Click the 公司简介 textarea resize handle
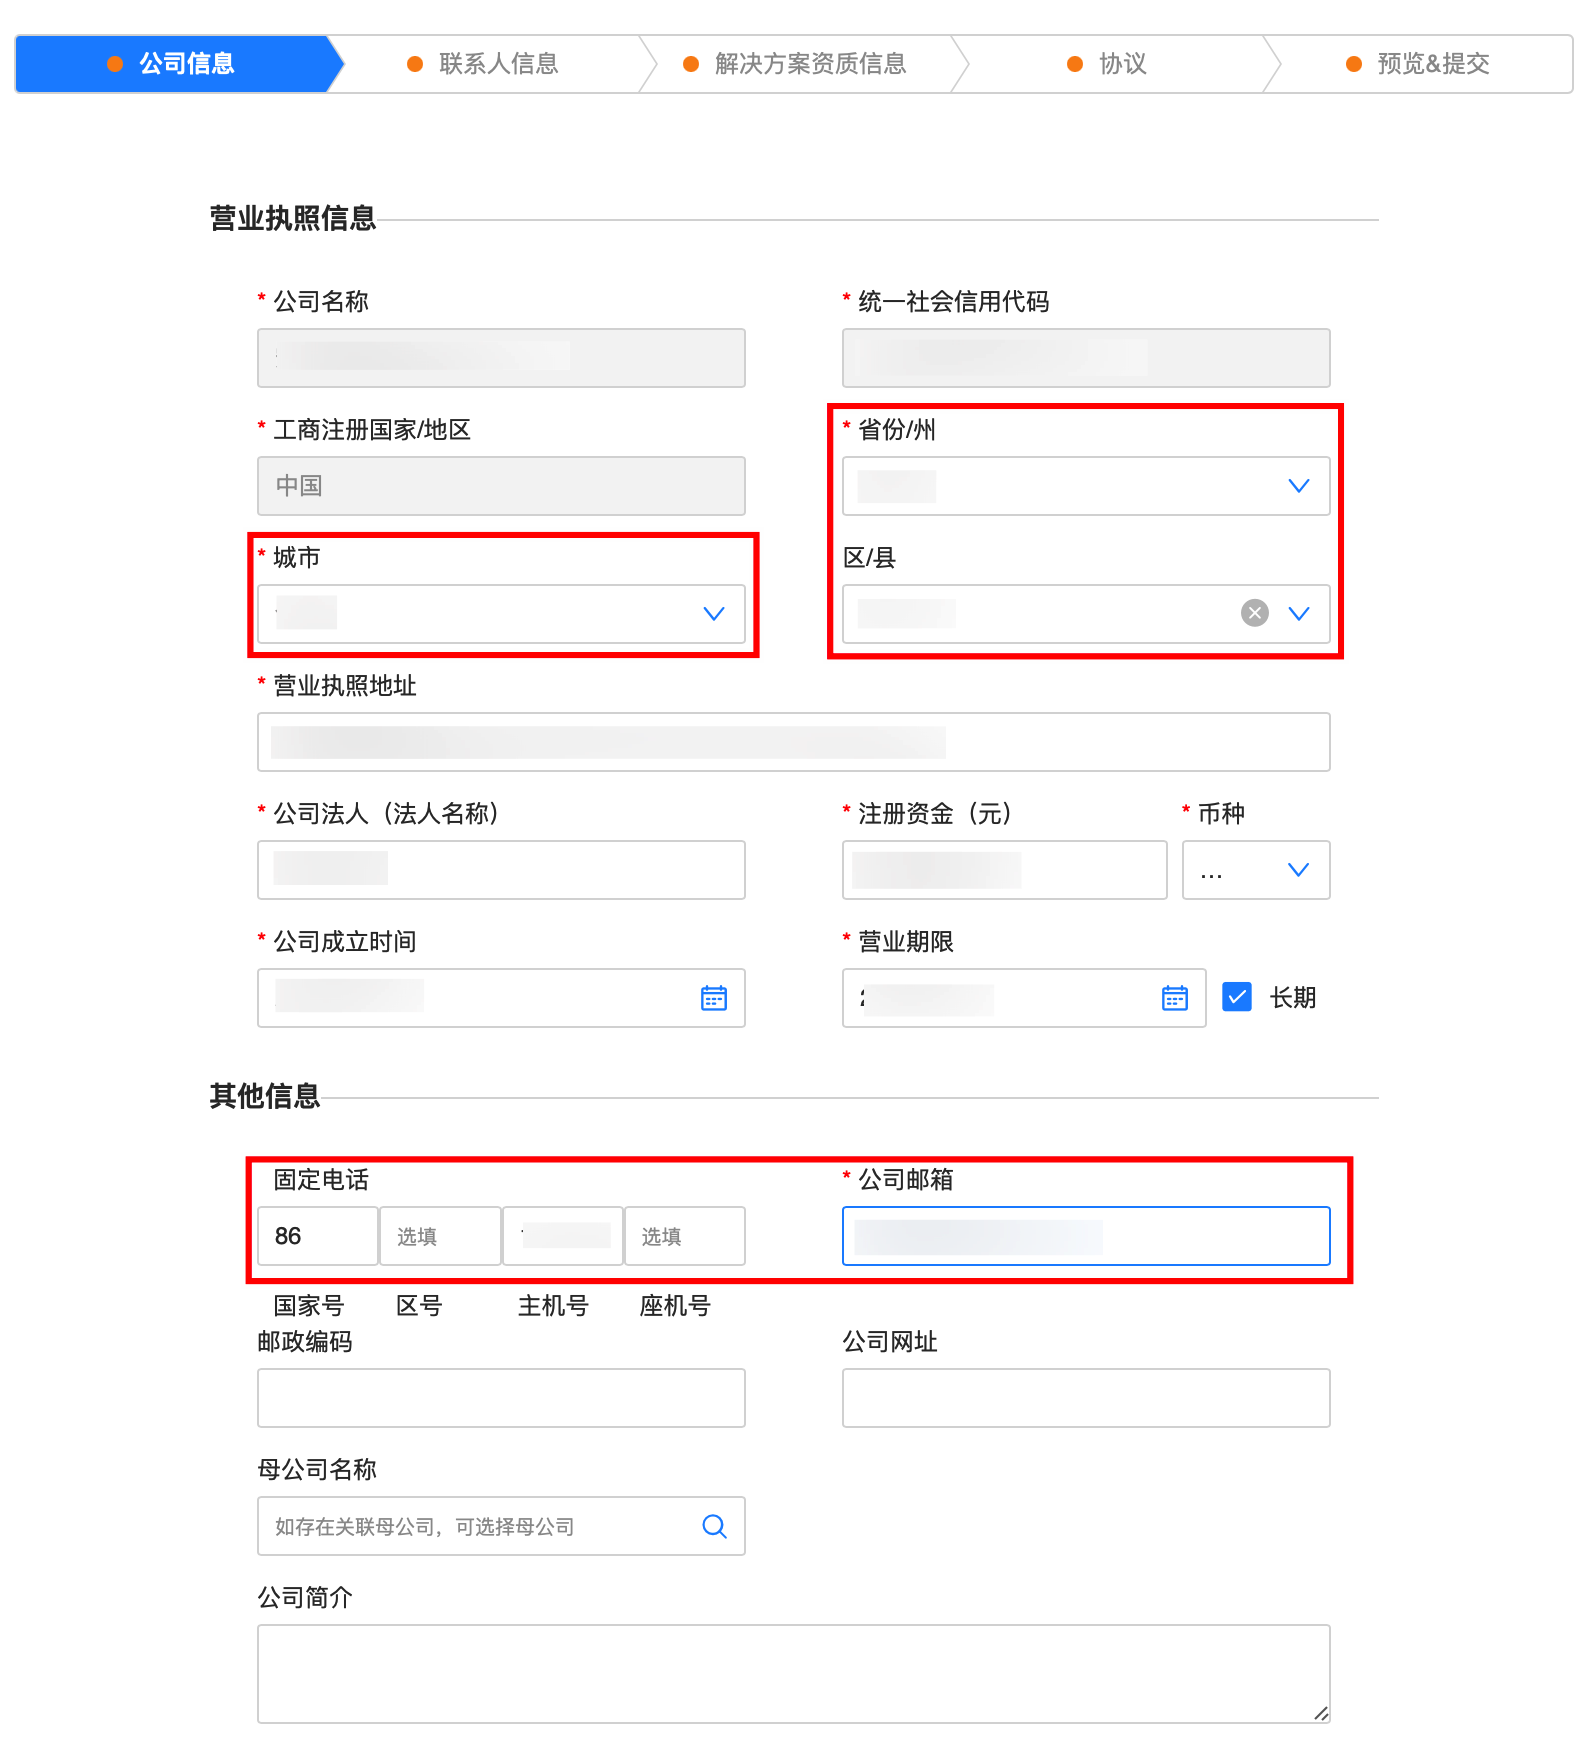 click(1321, 1714)
